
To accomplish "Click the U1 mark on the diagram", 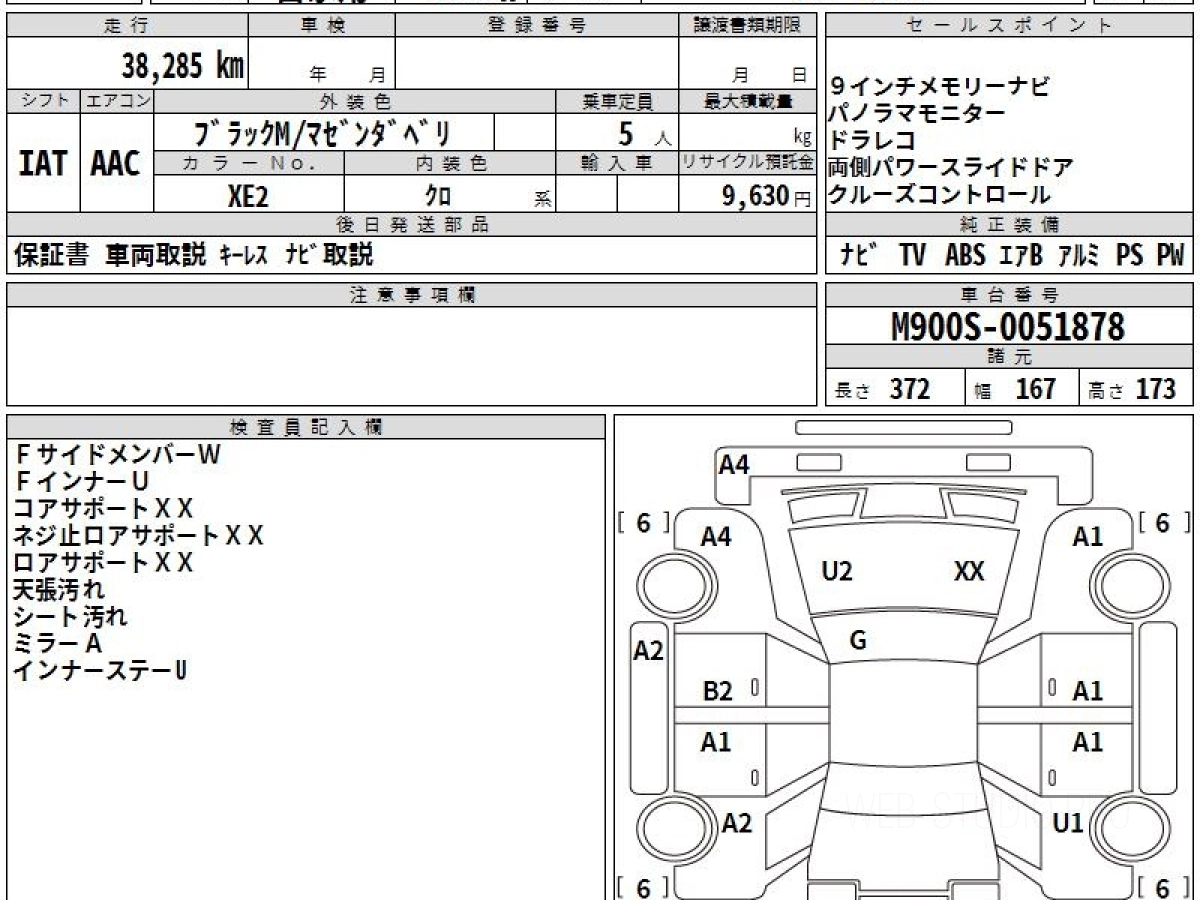I will point(1068,824).
